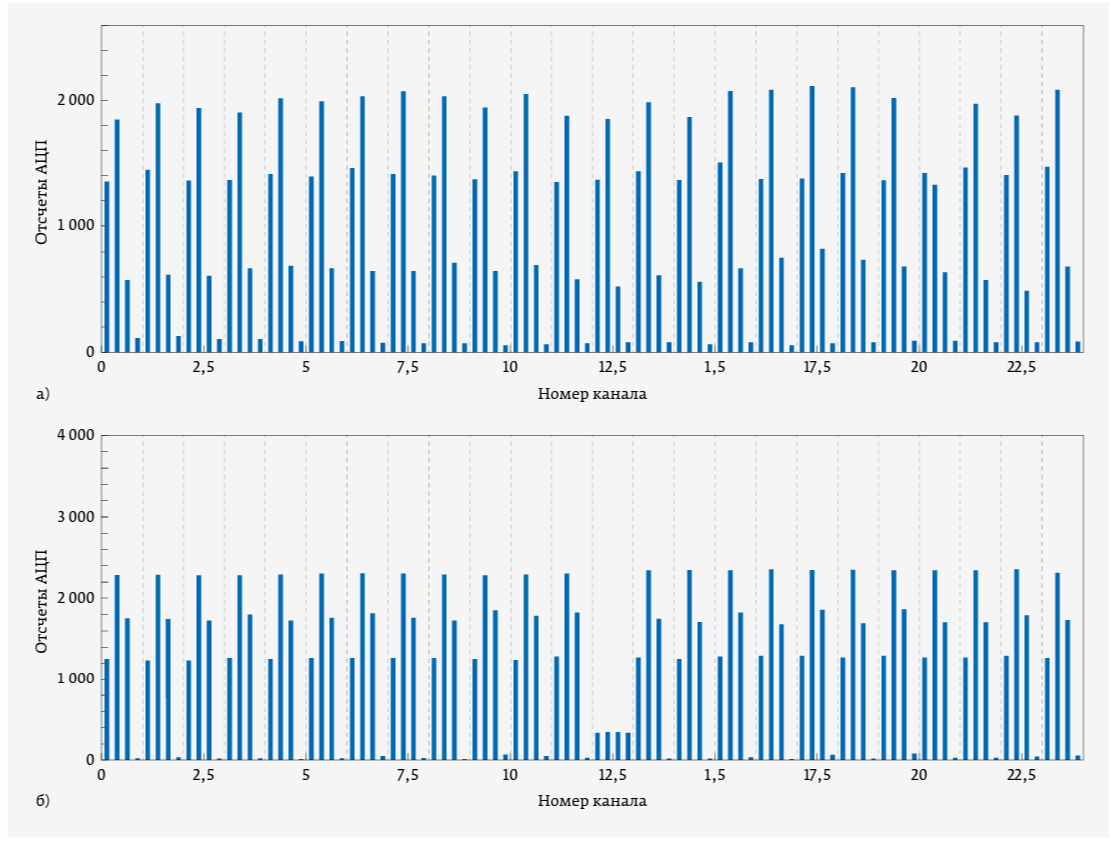Click "1 000" tick label in bottom chart
Image resolution: width=1113 pixels, height=844 pixels.
(x=76, y=679)
